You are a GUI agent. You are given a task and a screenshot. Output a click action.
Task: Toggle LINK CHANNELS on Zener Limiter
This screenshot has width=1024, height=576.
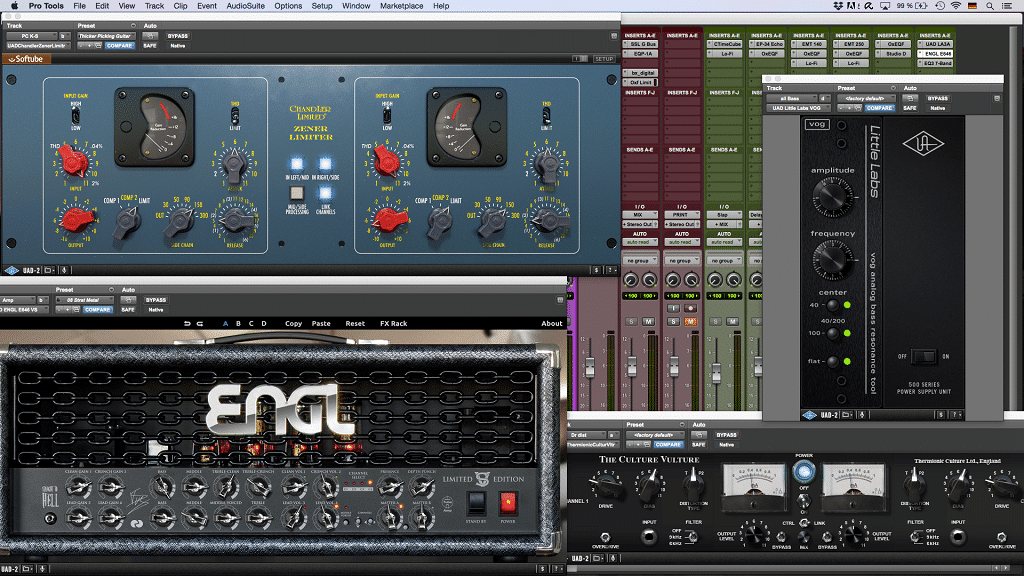tap(325, 193)
